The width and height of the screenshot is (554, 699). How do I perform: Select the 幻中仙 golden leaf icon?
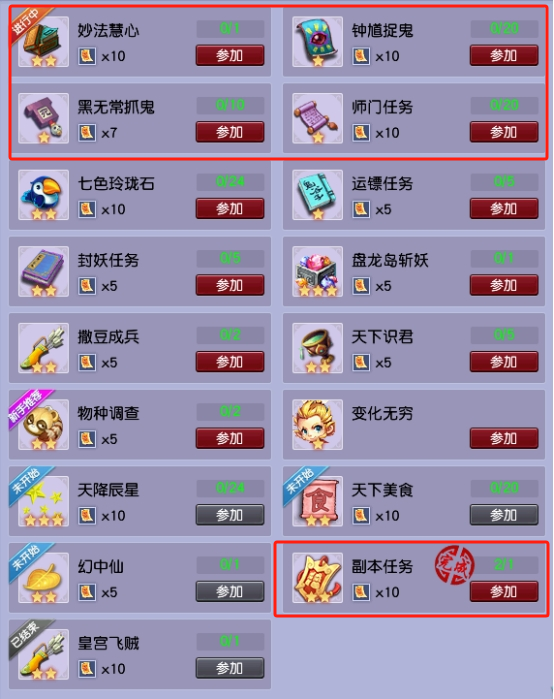pos(43,578)
